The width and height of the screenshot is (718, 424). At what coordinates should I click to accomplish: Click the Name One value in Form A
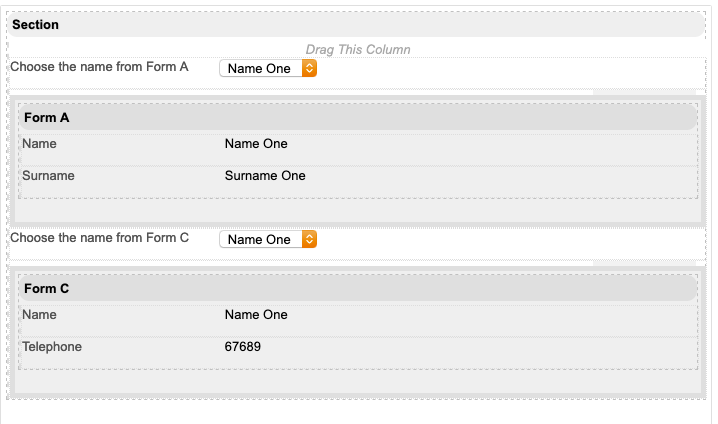(x=256, y=144)
